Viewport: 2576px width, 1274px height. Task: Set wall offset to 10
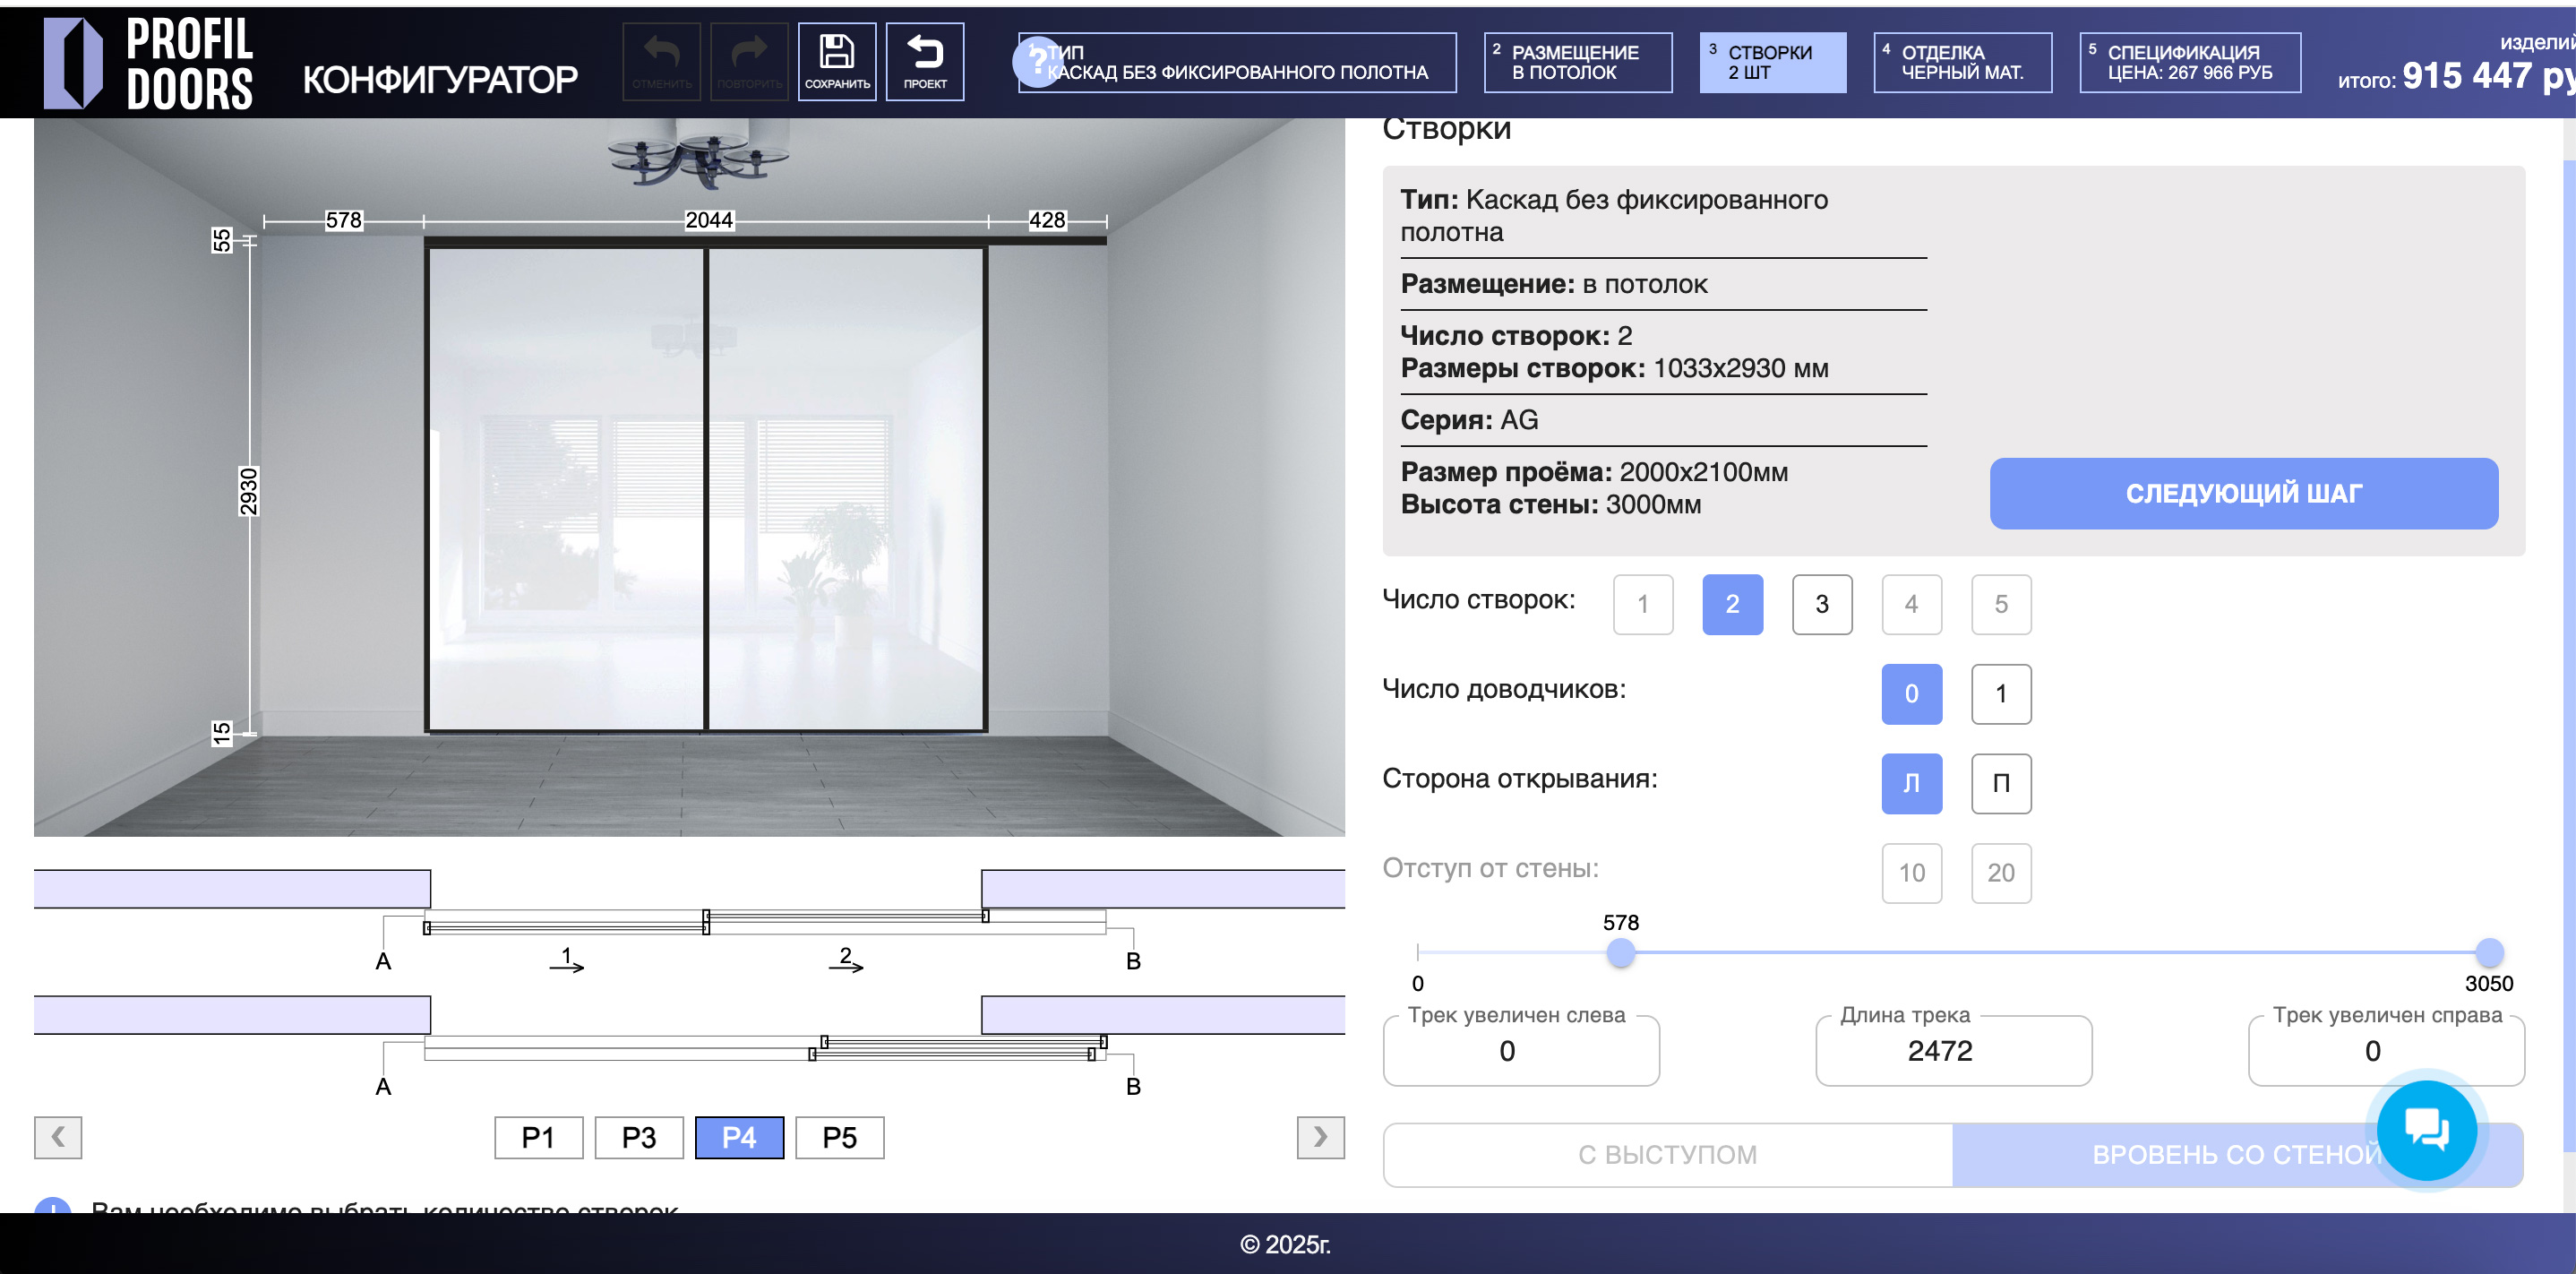pos(1911,873)
